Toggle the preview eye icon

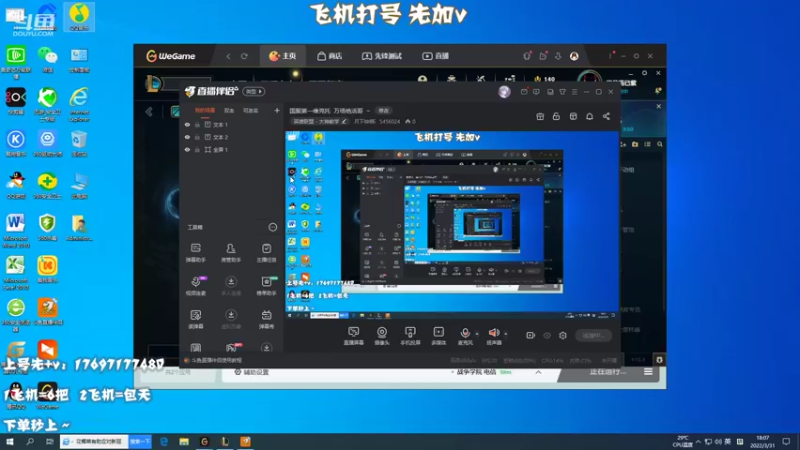coord(547,335)
